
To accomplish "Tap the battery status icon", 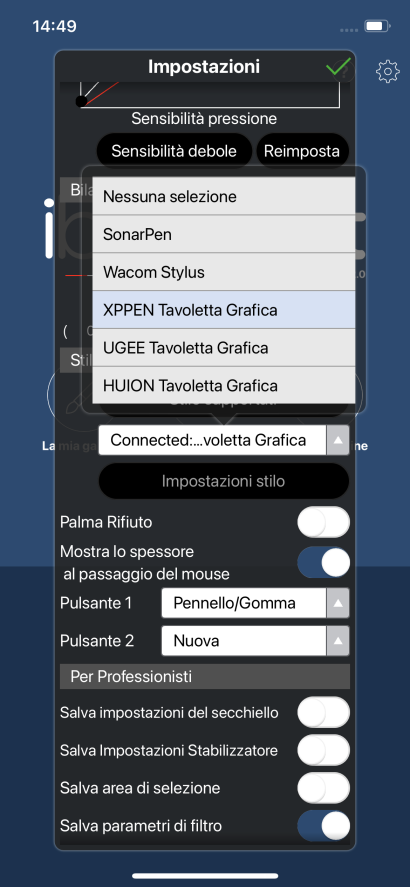I will coord(377,26).
